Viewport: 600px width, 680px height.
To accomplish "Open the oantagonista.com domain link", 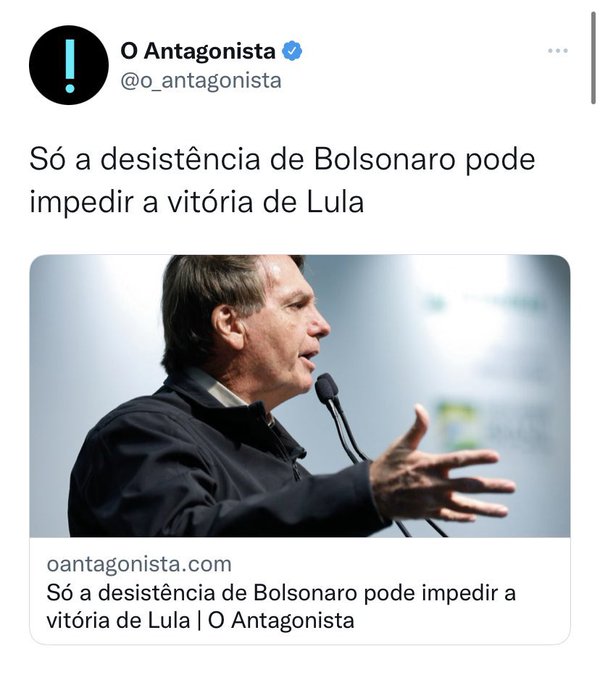I will [x=139, y=564].
